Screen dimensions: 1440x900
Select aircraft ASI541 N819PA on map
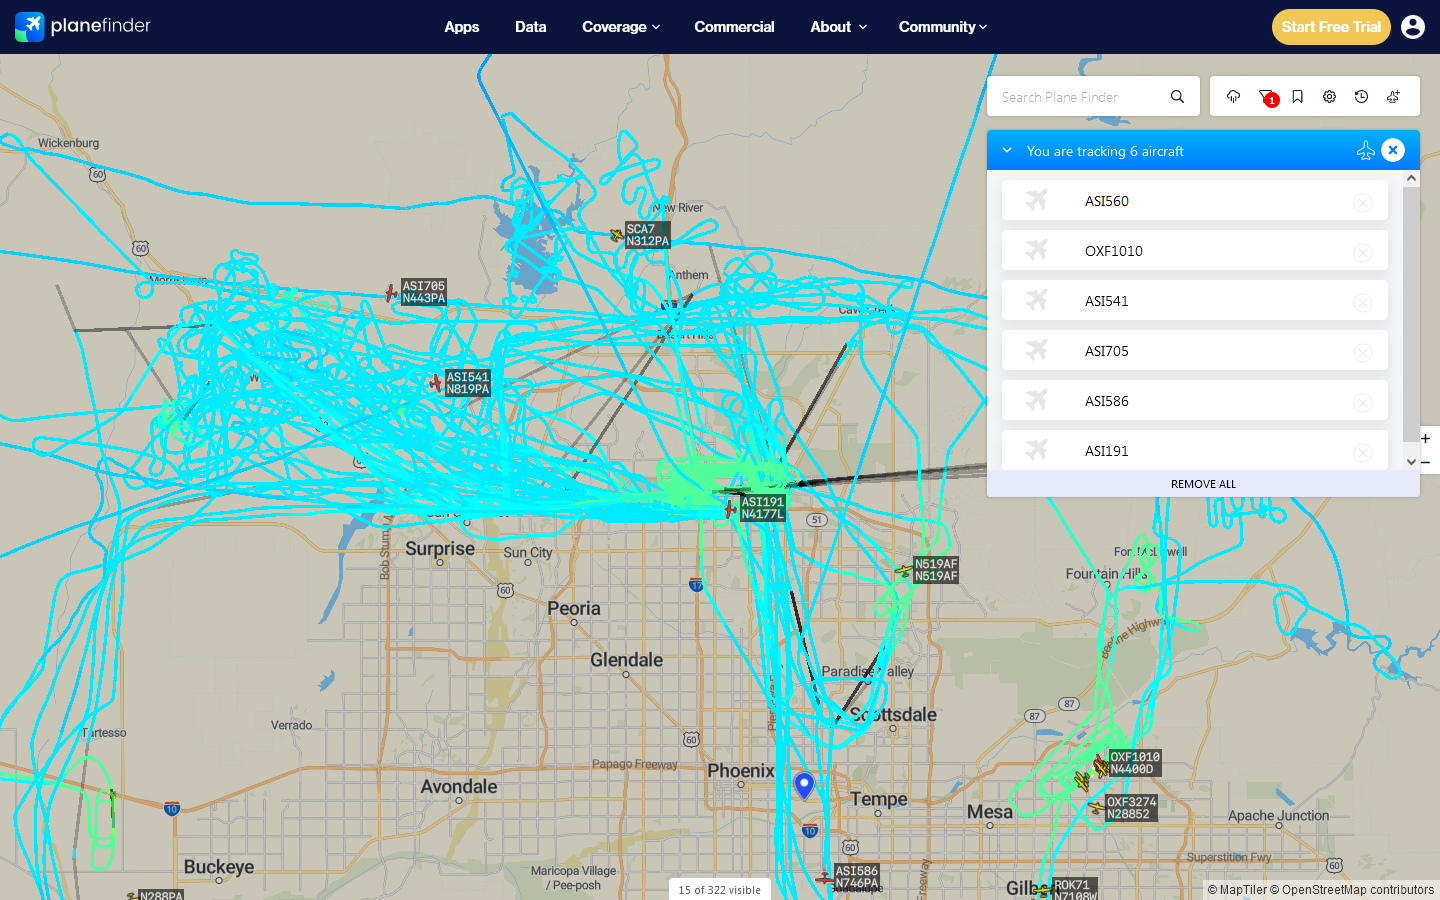tap(436, 382)
